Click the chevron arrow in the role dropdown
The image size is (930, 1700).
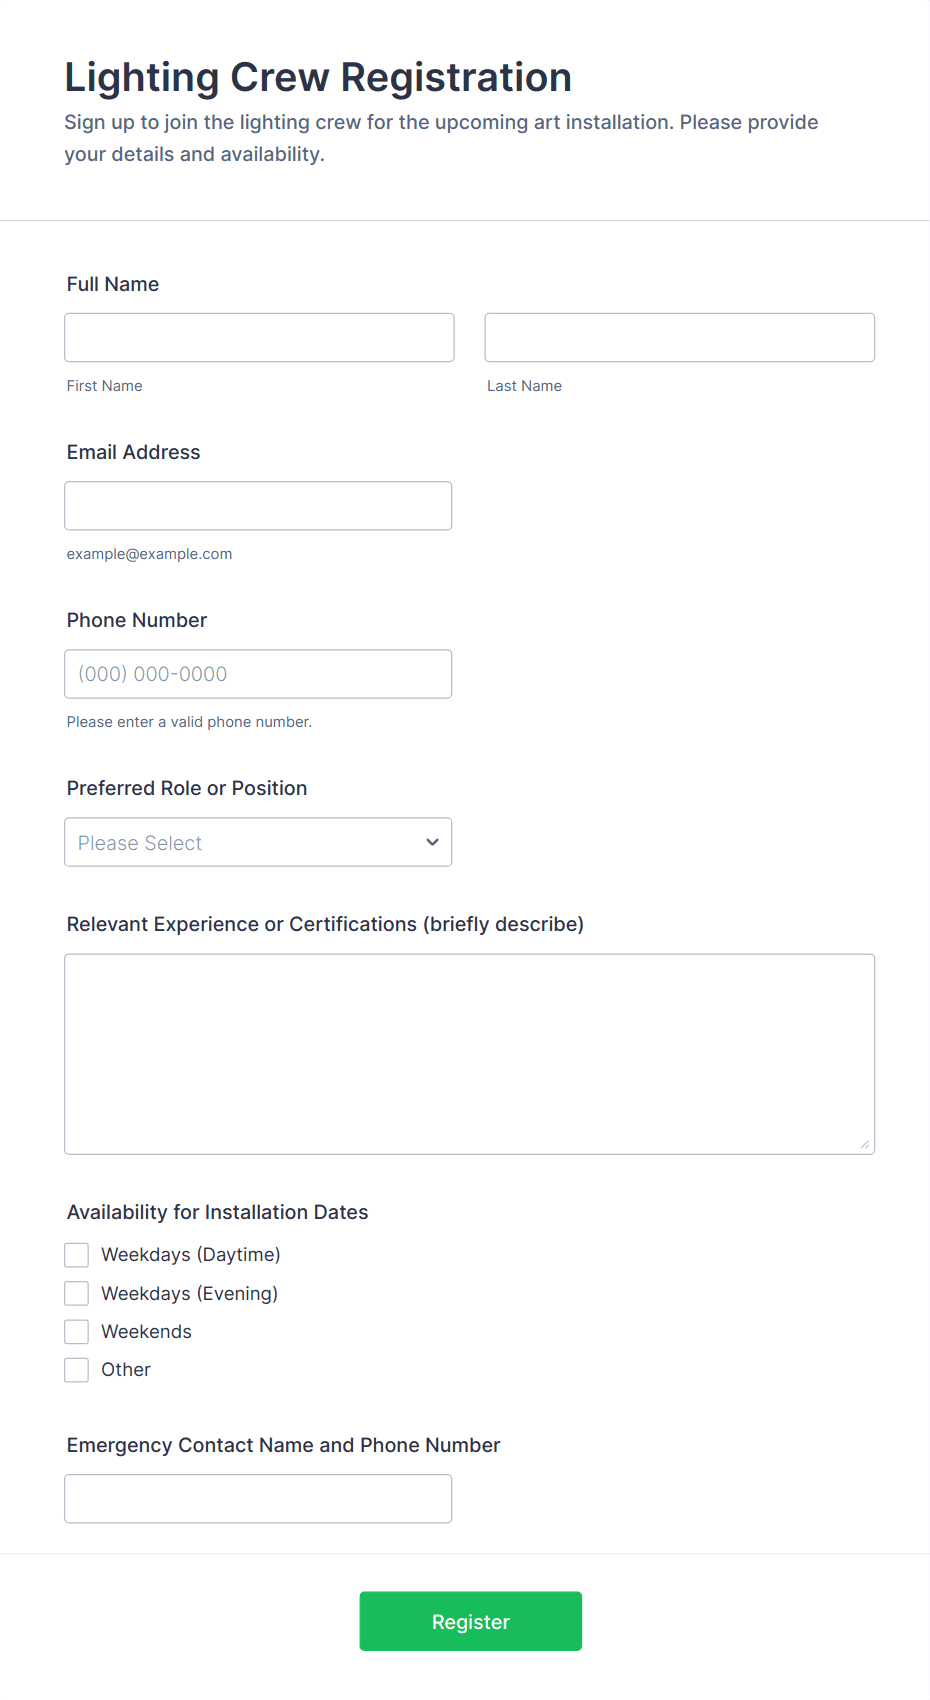432,842
